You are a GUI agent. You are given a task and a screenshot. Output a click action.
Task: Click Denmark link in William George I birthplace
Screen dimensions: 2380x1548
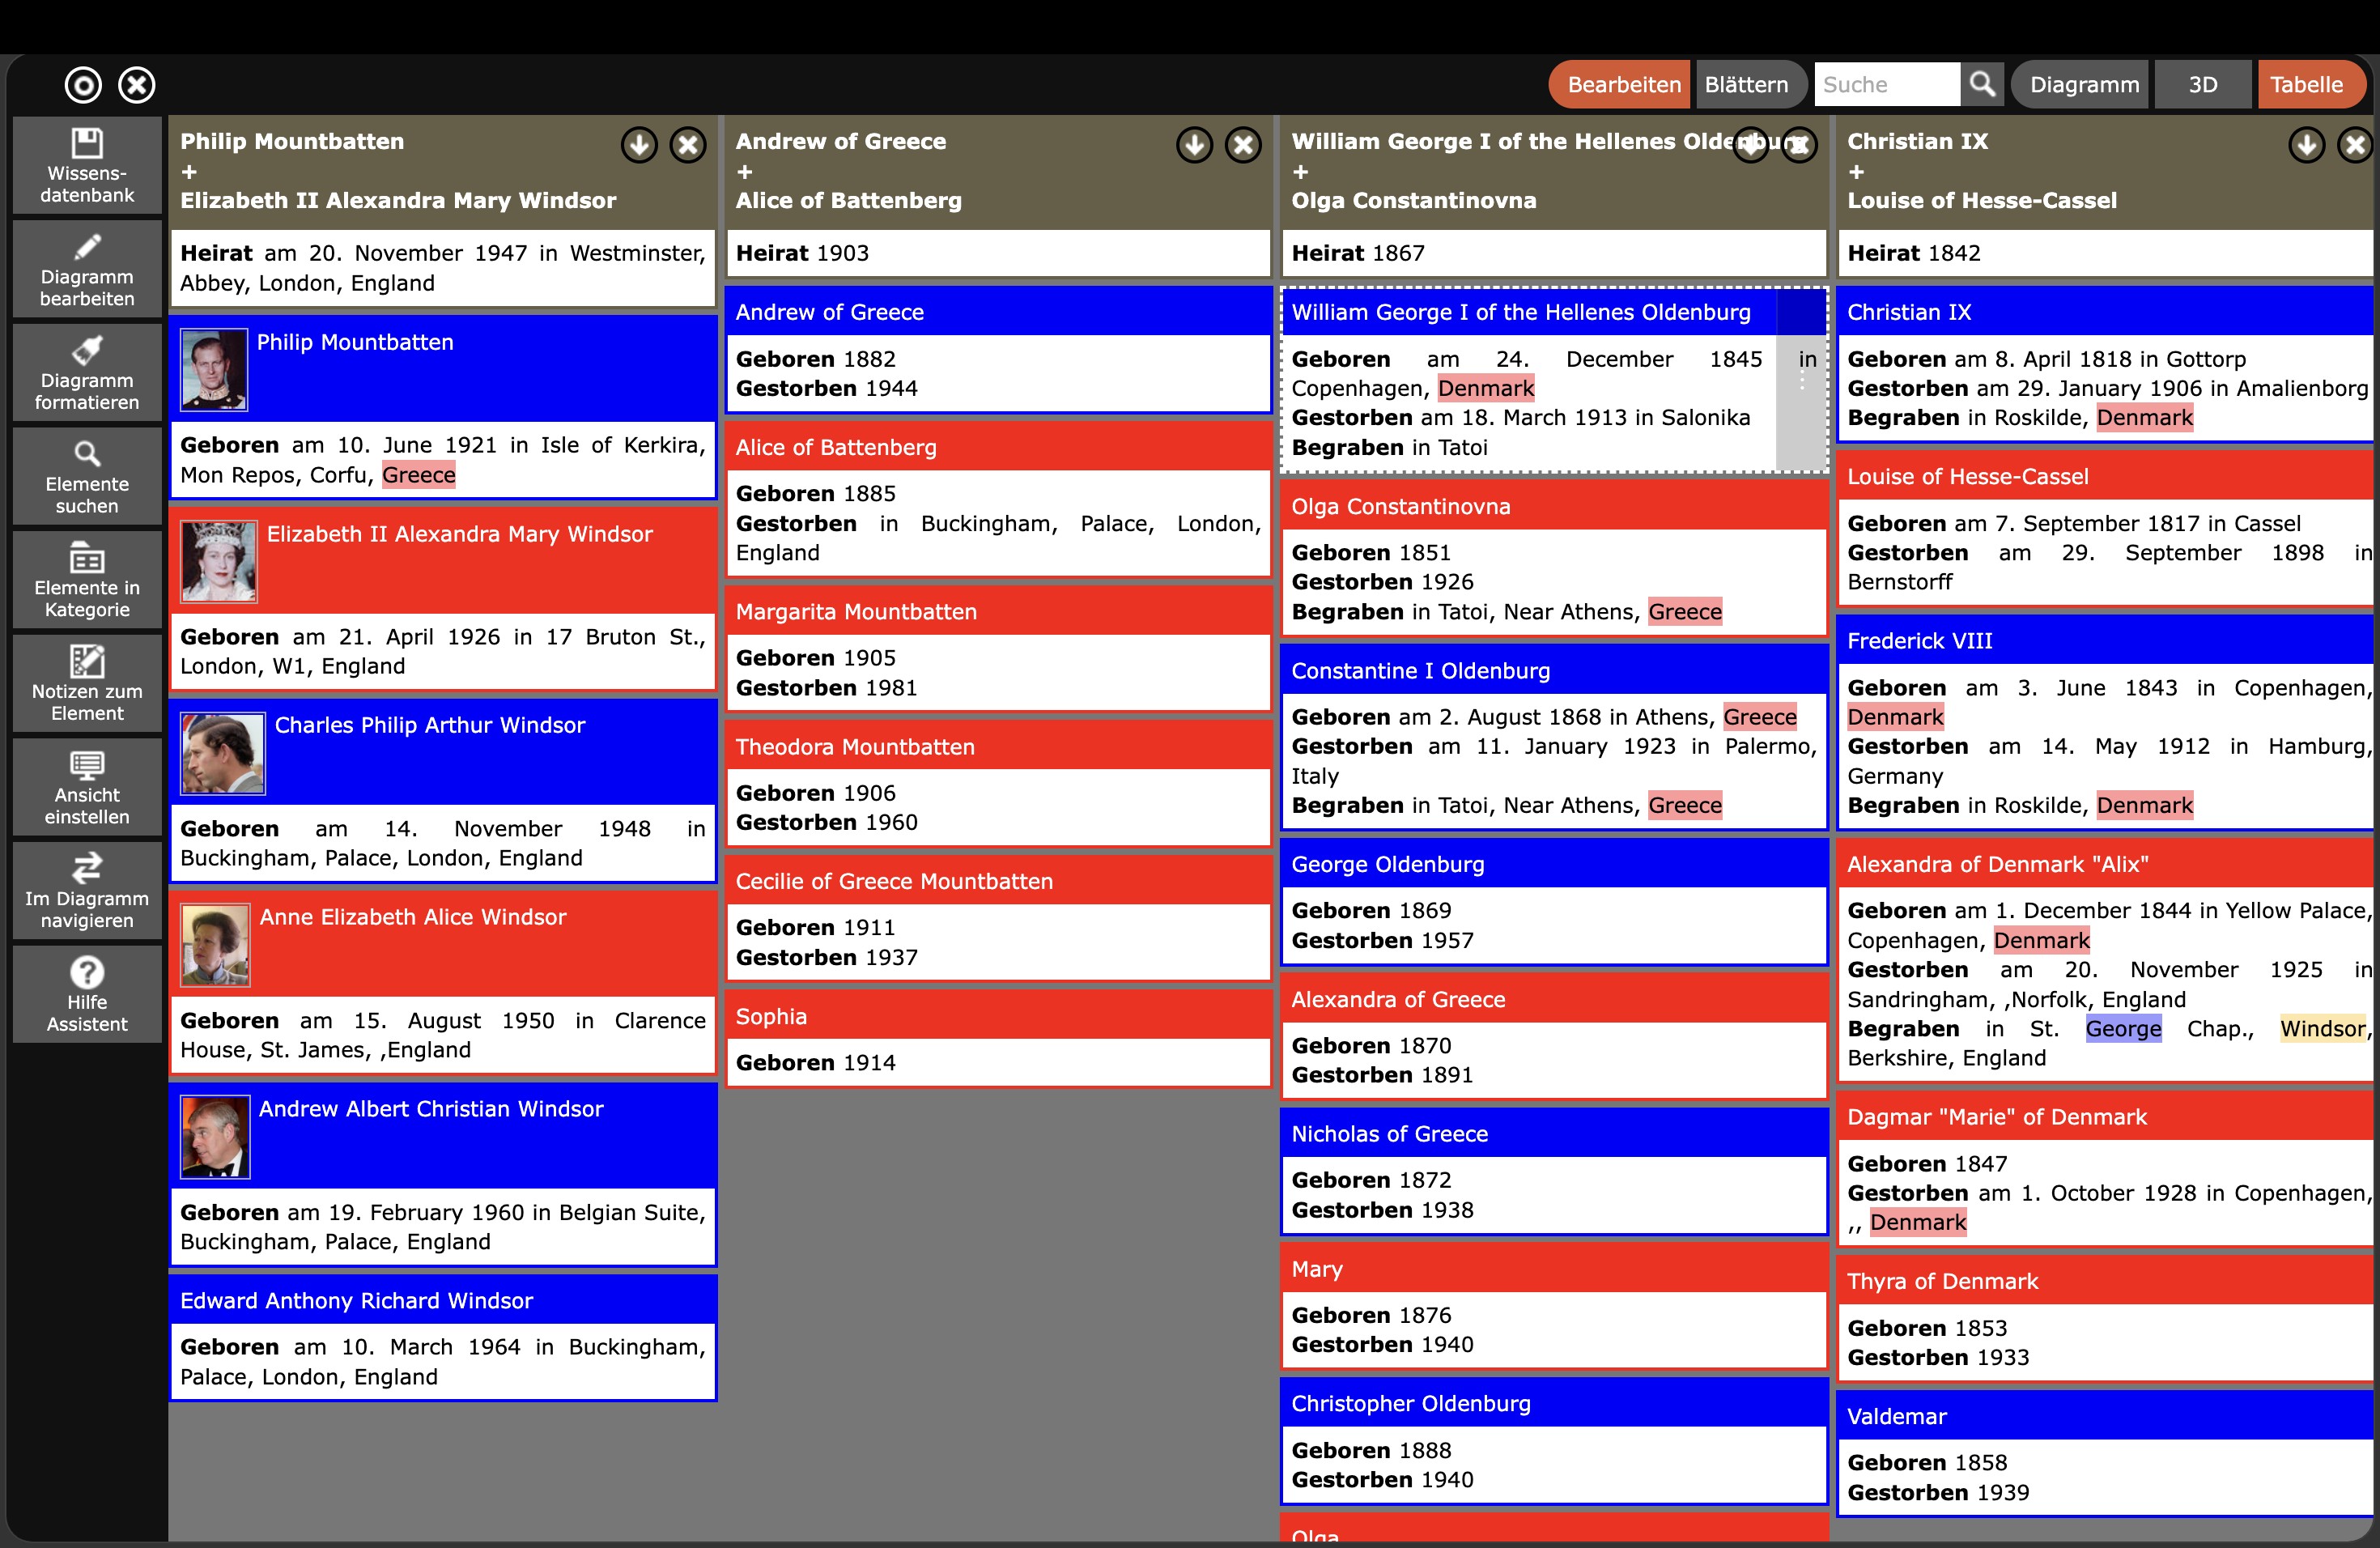point(1486,388)
